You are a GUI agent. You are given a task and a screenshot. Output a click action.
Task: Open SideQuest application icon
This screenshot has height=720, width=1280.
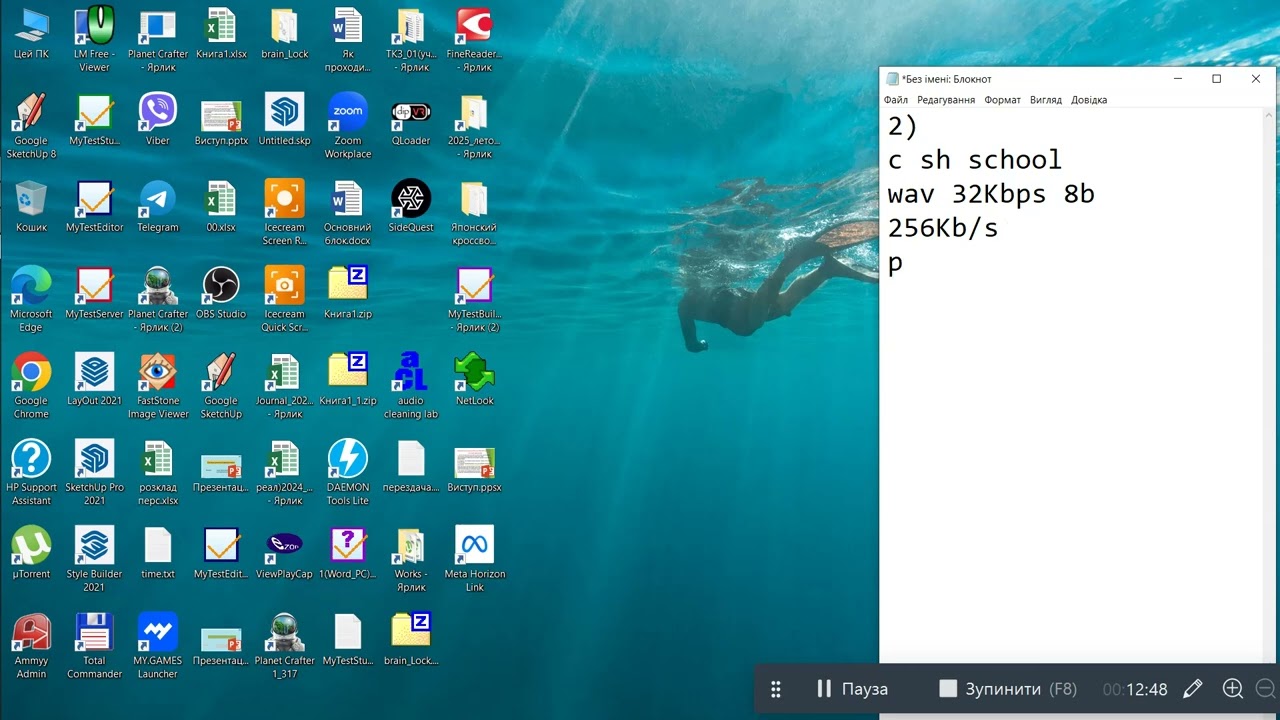click(411, 206)
